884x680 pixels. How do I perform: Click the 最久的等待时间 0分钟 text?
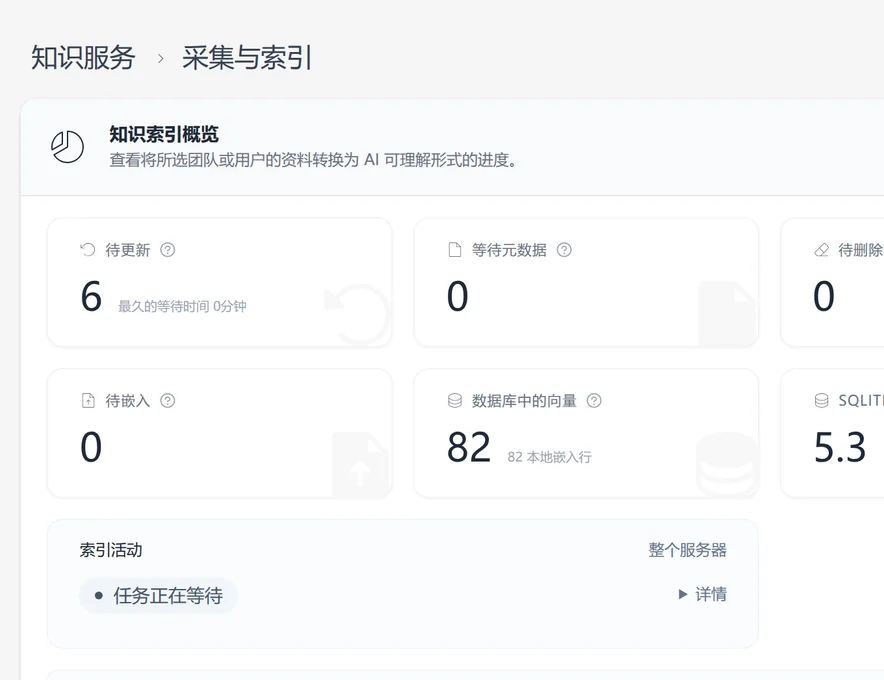(182, 306)
